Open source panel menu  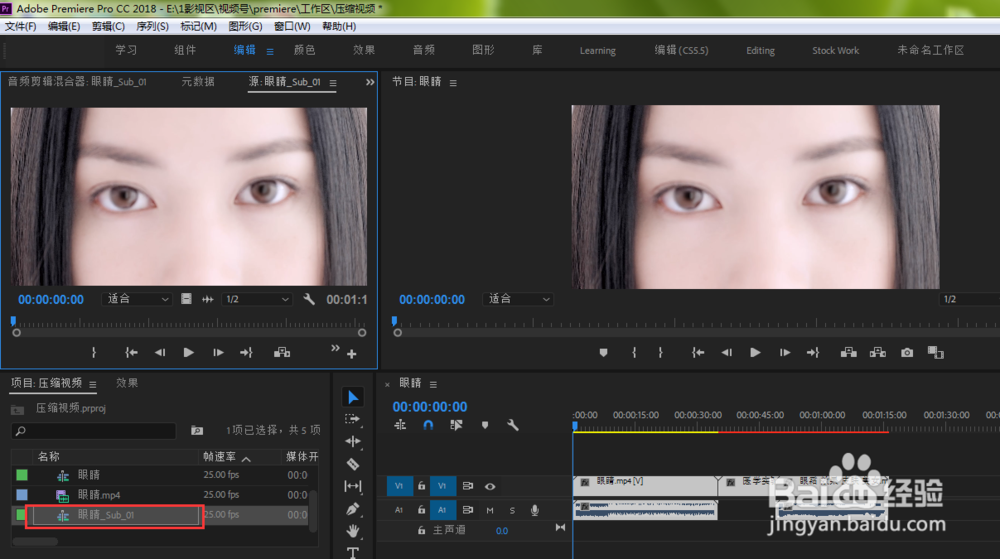click(333, 83)
